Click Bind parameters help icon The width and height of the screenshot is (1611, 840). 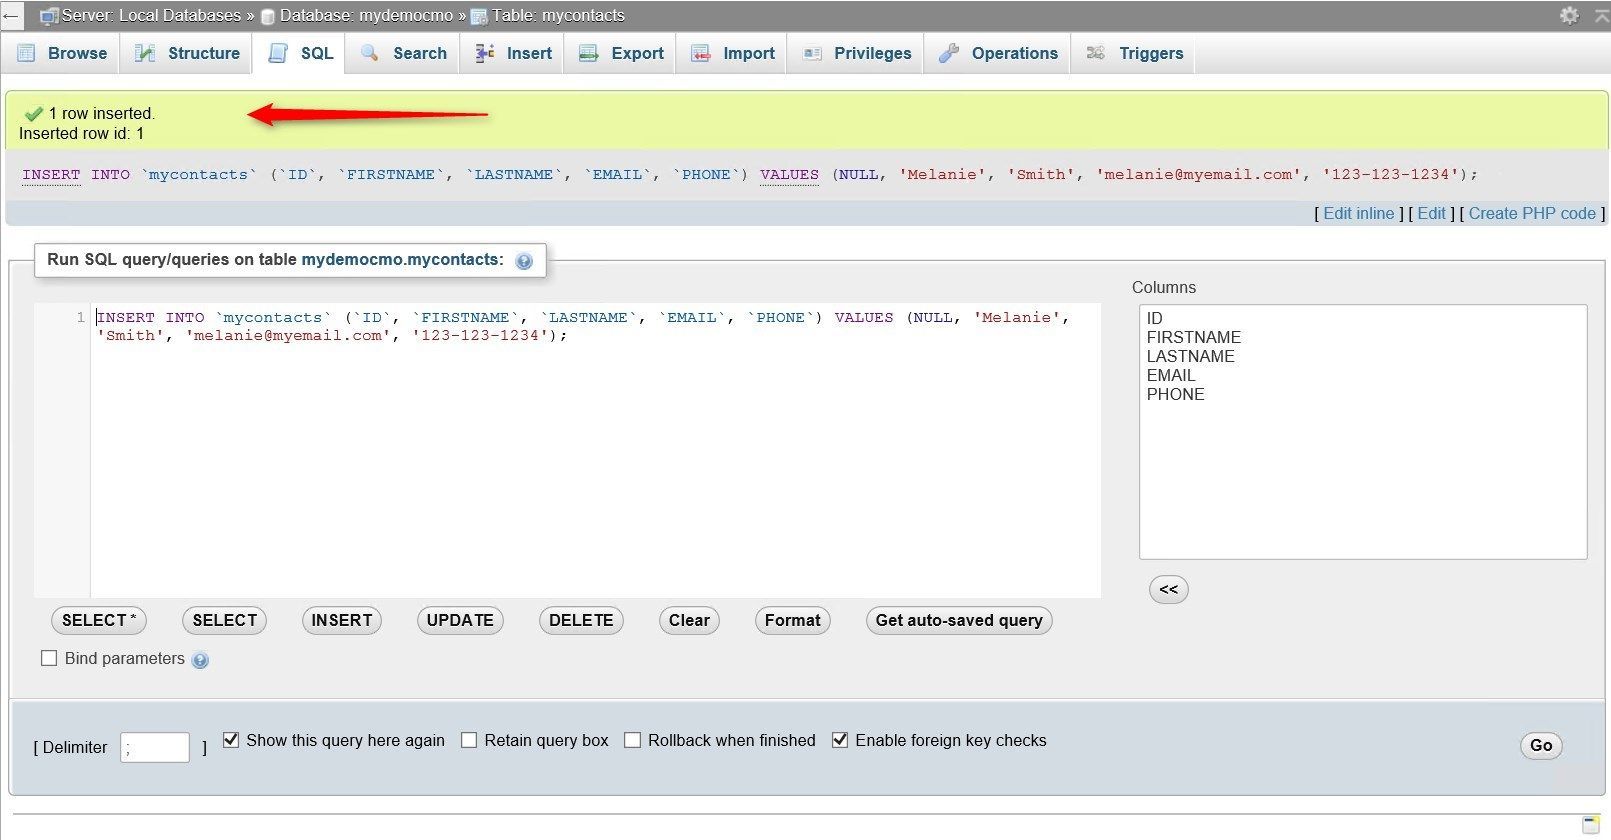click(x=200, y=660)
